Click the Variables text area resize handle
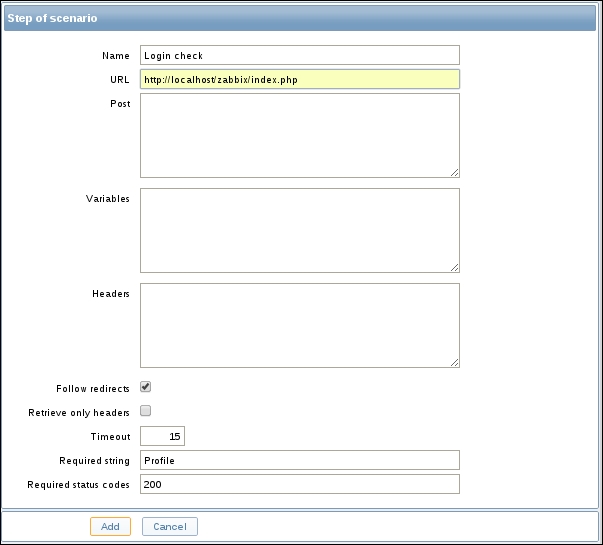Screen dimensions: 603x545 [455, 268]
